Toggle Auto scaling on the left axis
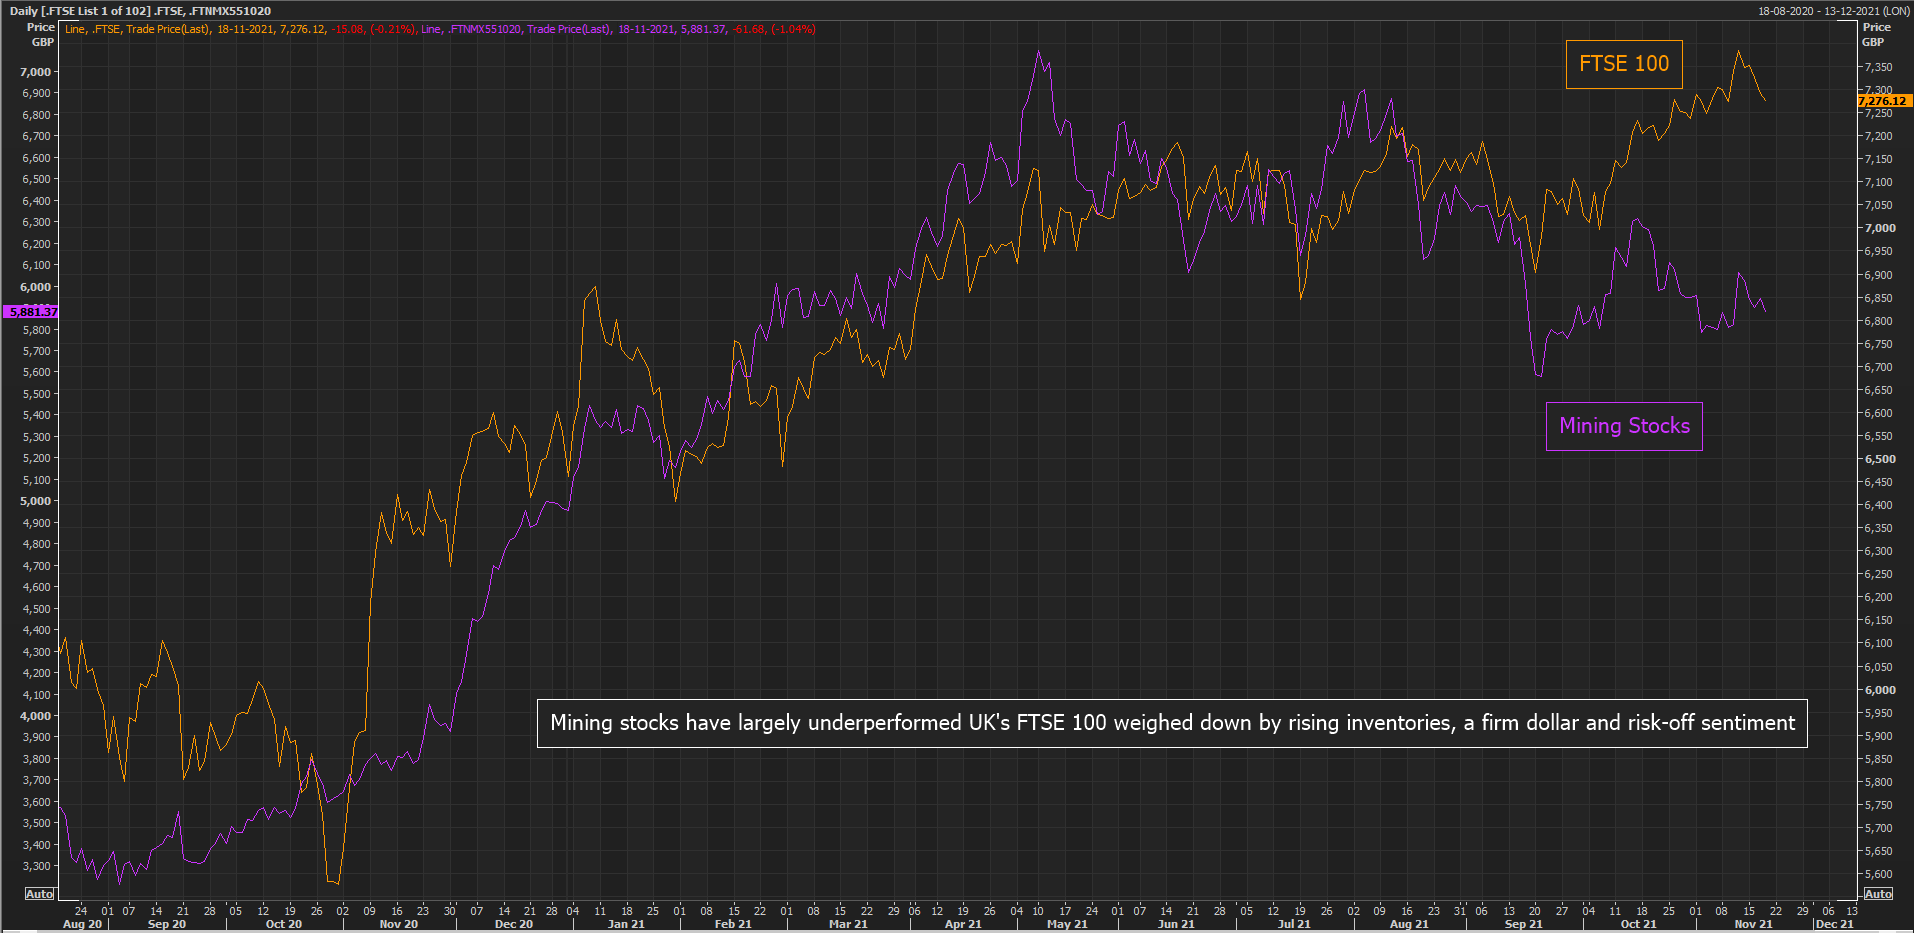Image resolution: width=1914 pixels, height=933 pixels. point(39,894)
